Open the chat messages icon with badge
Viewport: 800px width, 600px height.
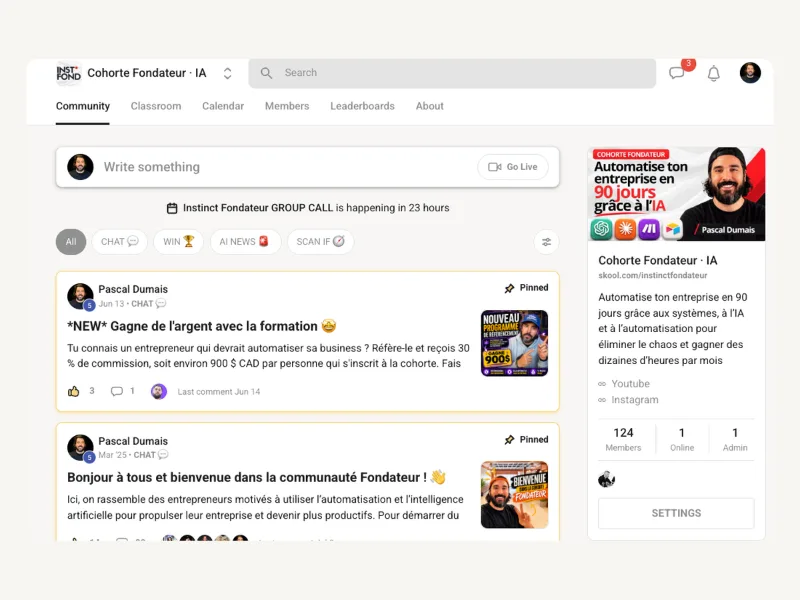[678, 72]
